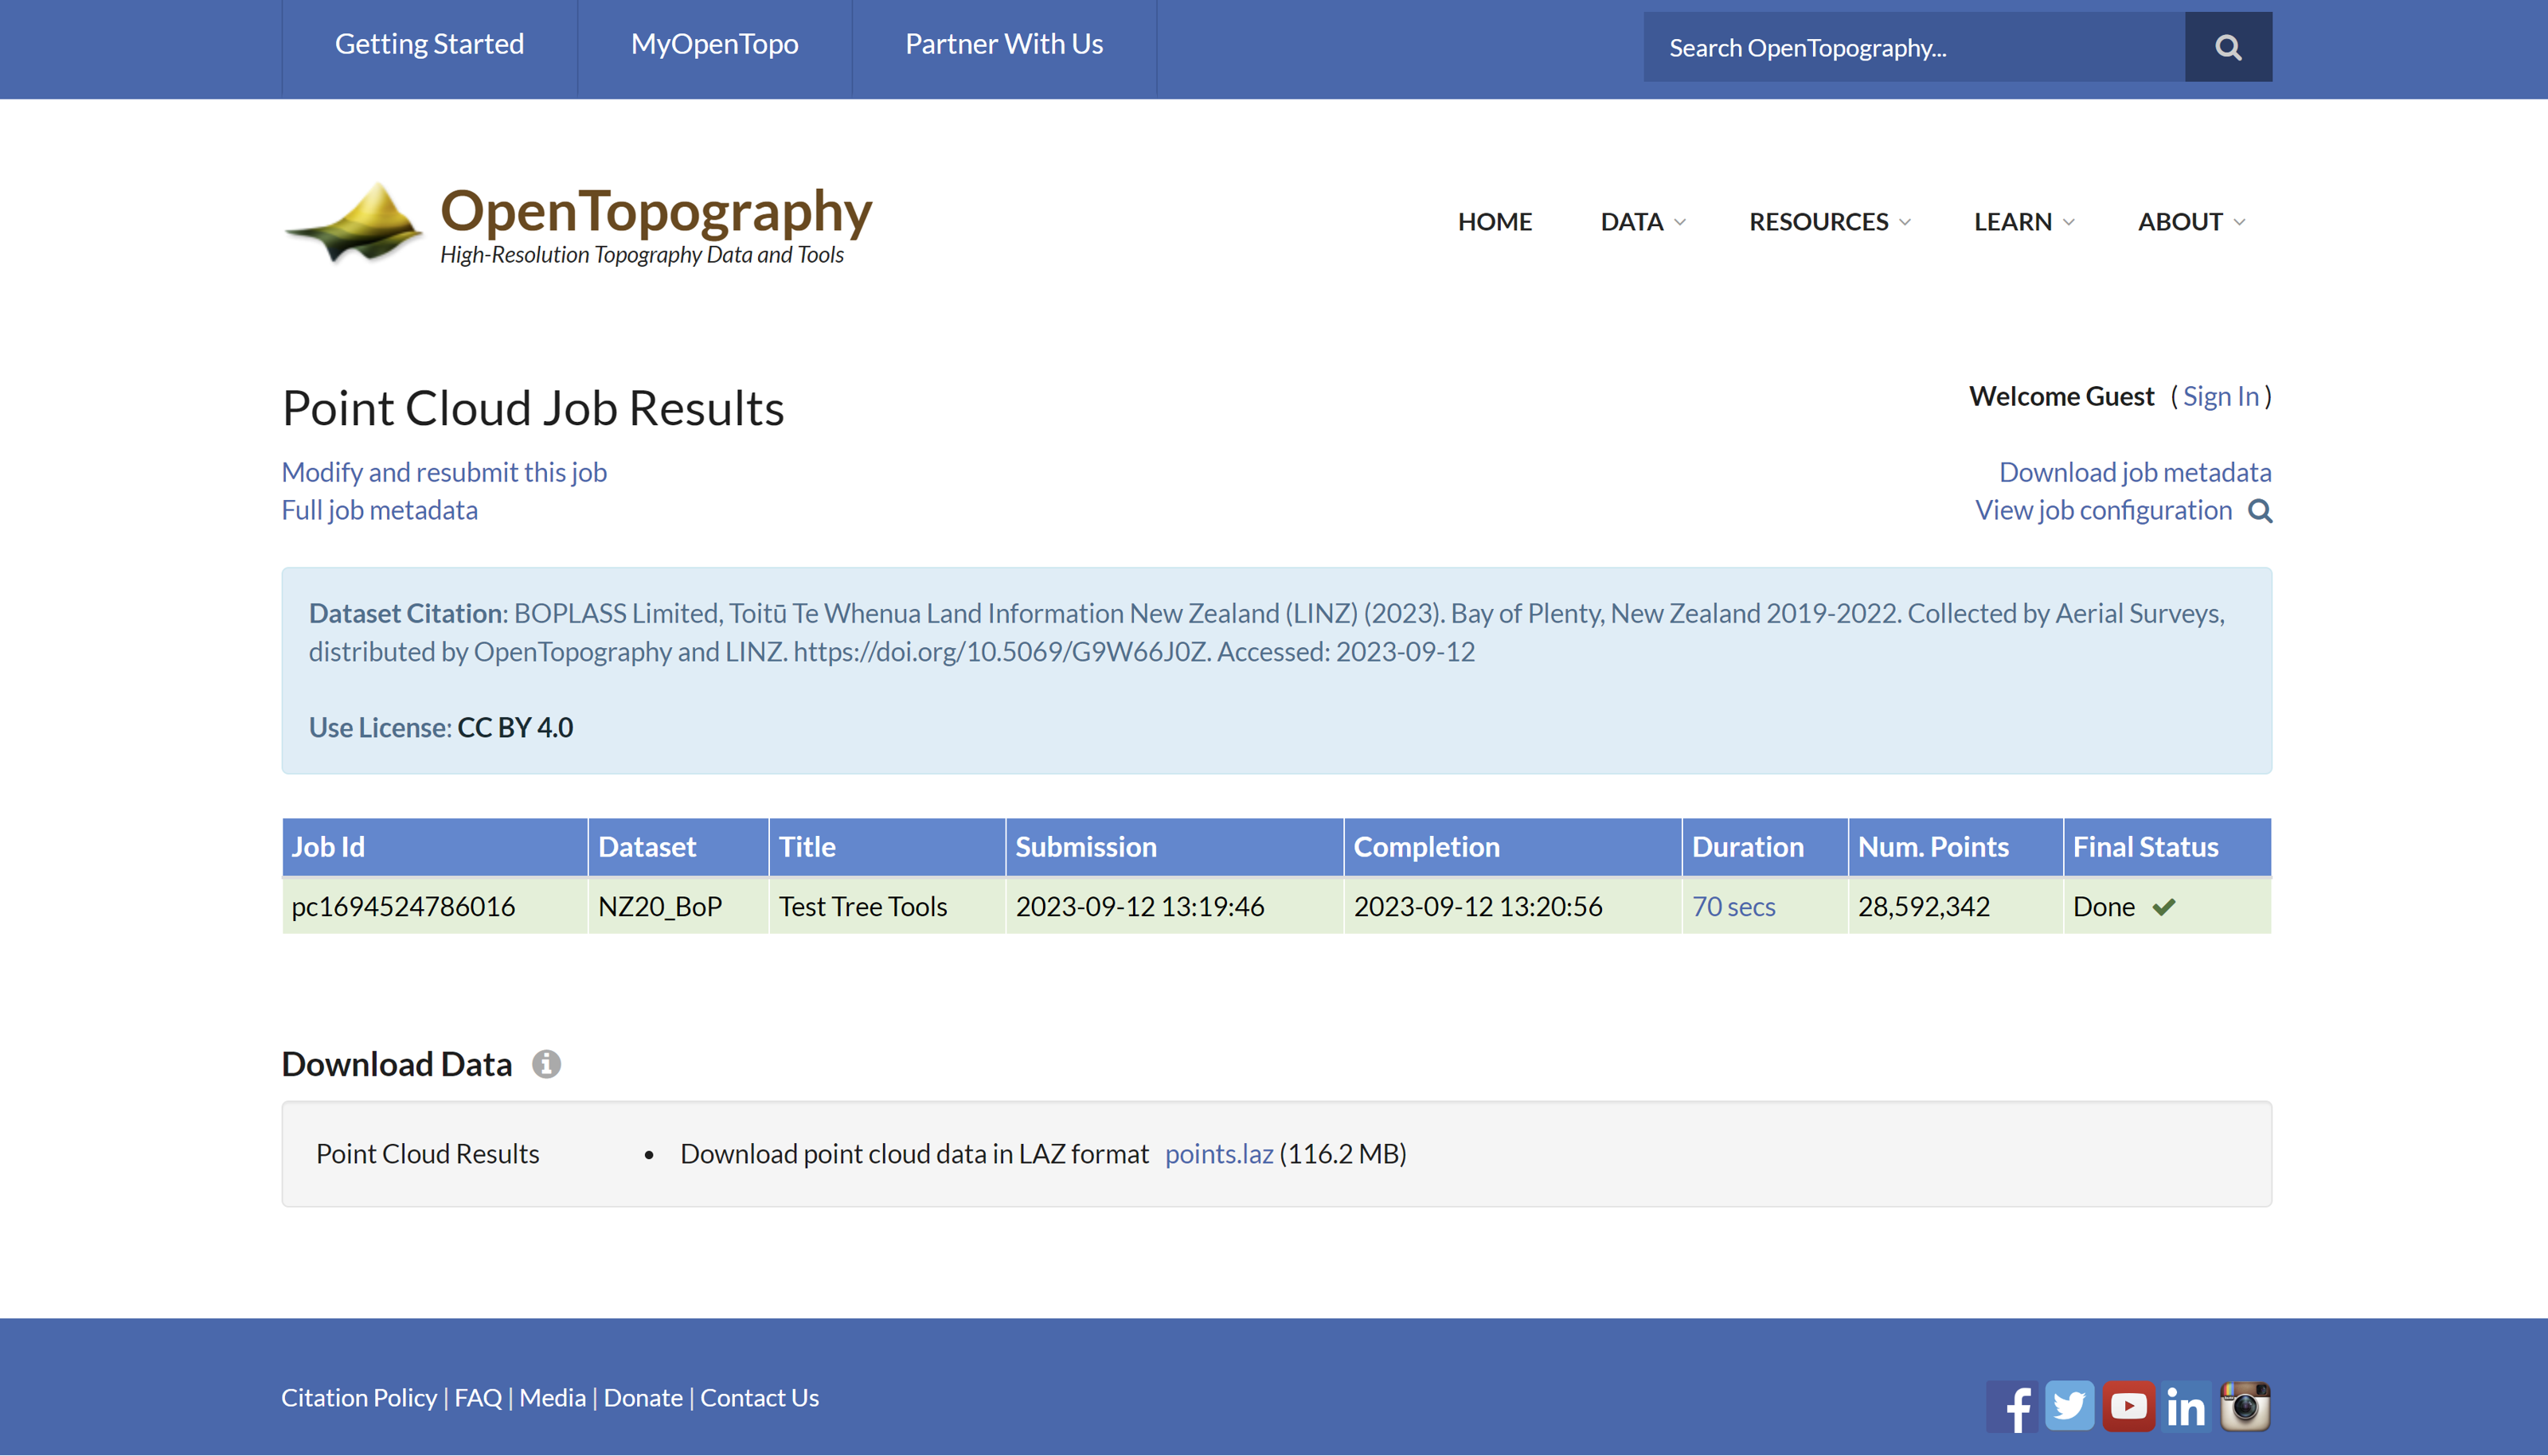Screen dimensions: 2548x1456
Task: Go to HOME in navigation
Action: pos(1494,222)
